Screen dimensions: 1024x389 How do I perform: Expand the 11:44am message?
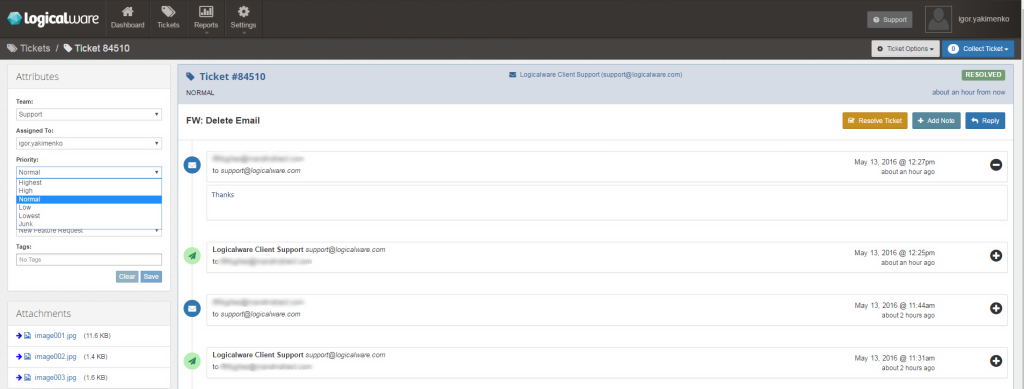click(996, 308)
